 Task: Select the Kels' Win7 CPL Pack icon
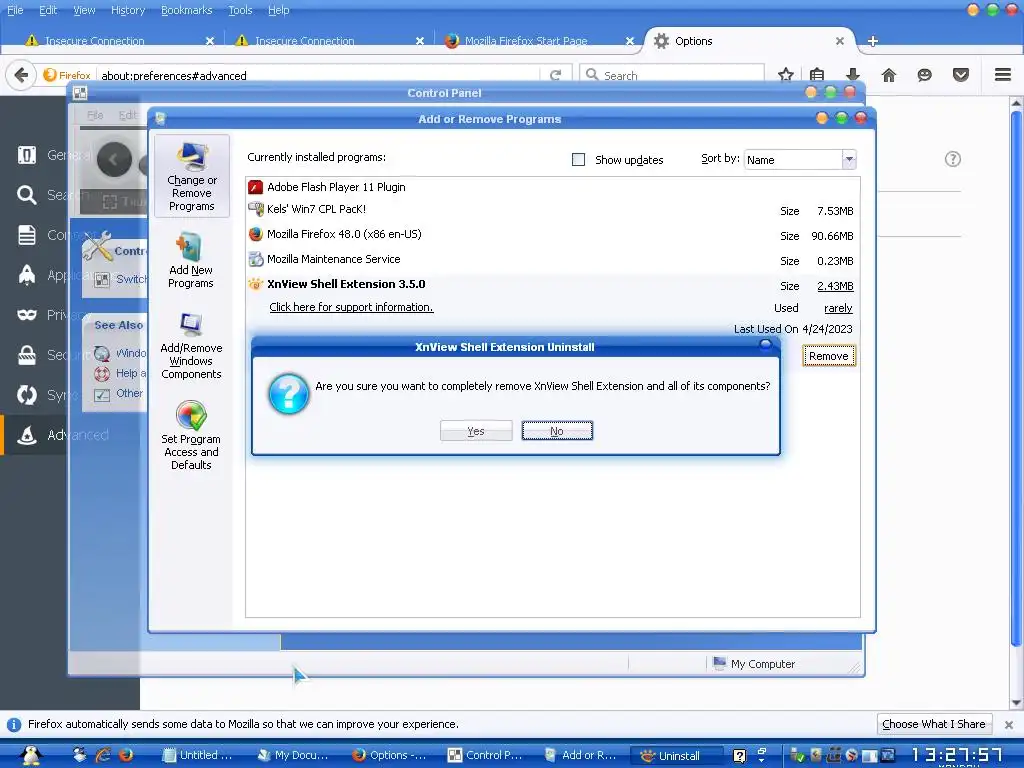(255, 210)
